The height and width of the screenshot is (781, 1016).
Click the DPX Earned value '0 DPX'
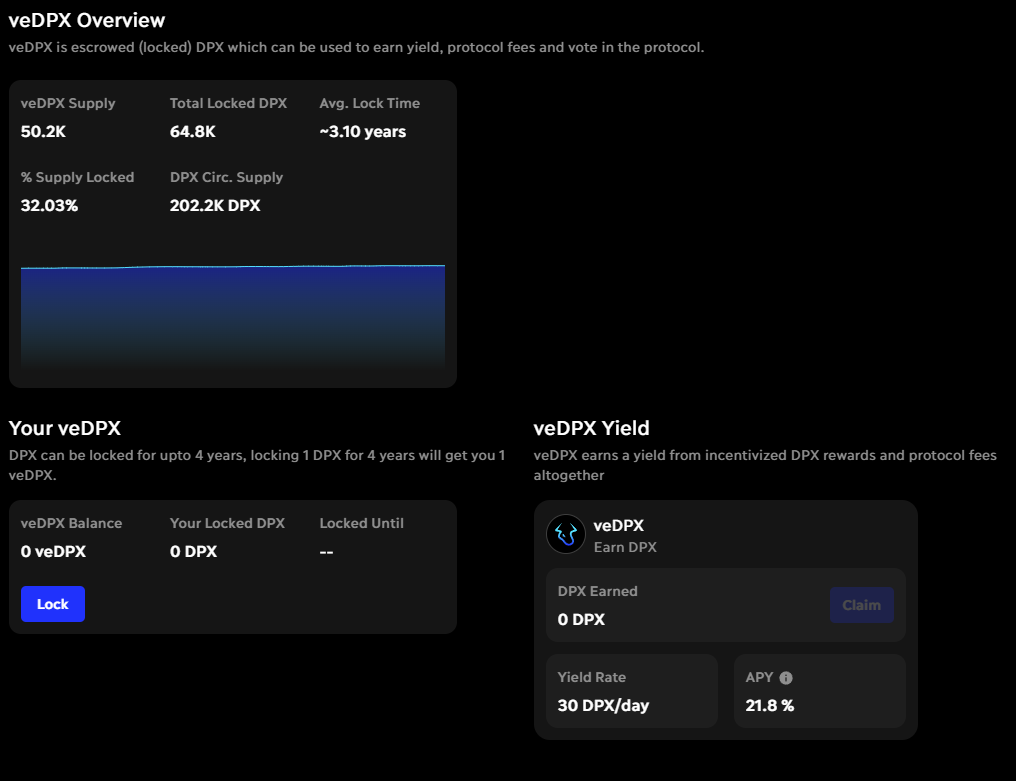tap(581, 620)
